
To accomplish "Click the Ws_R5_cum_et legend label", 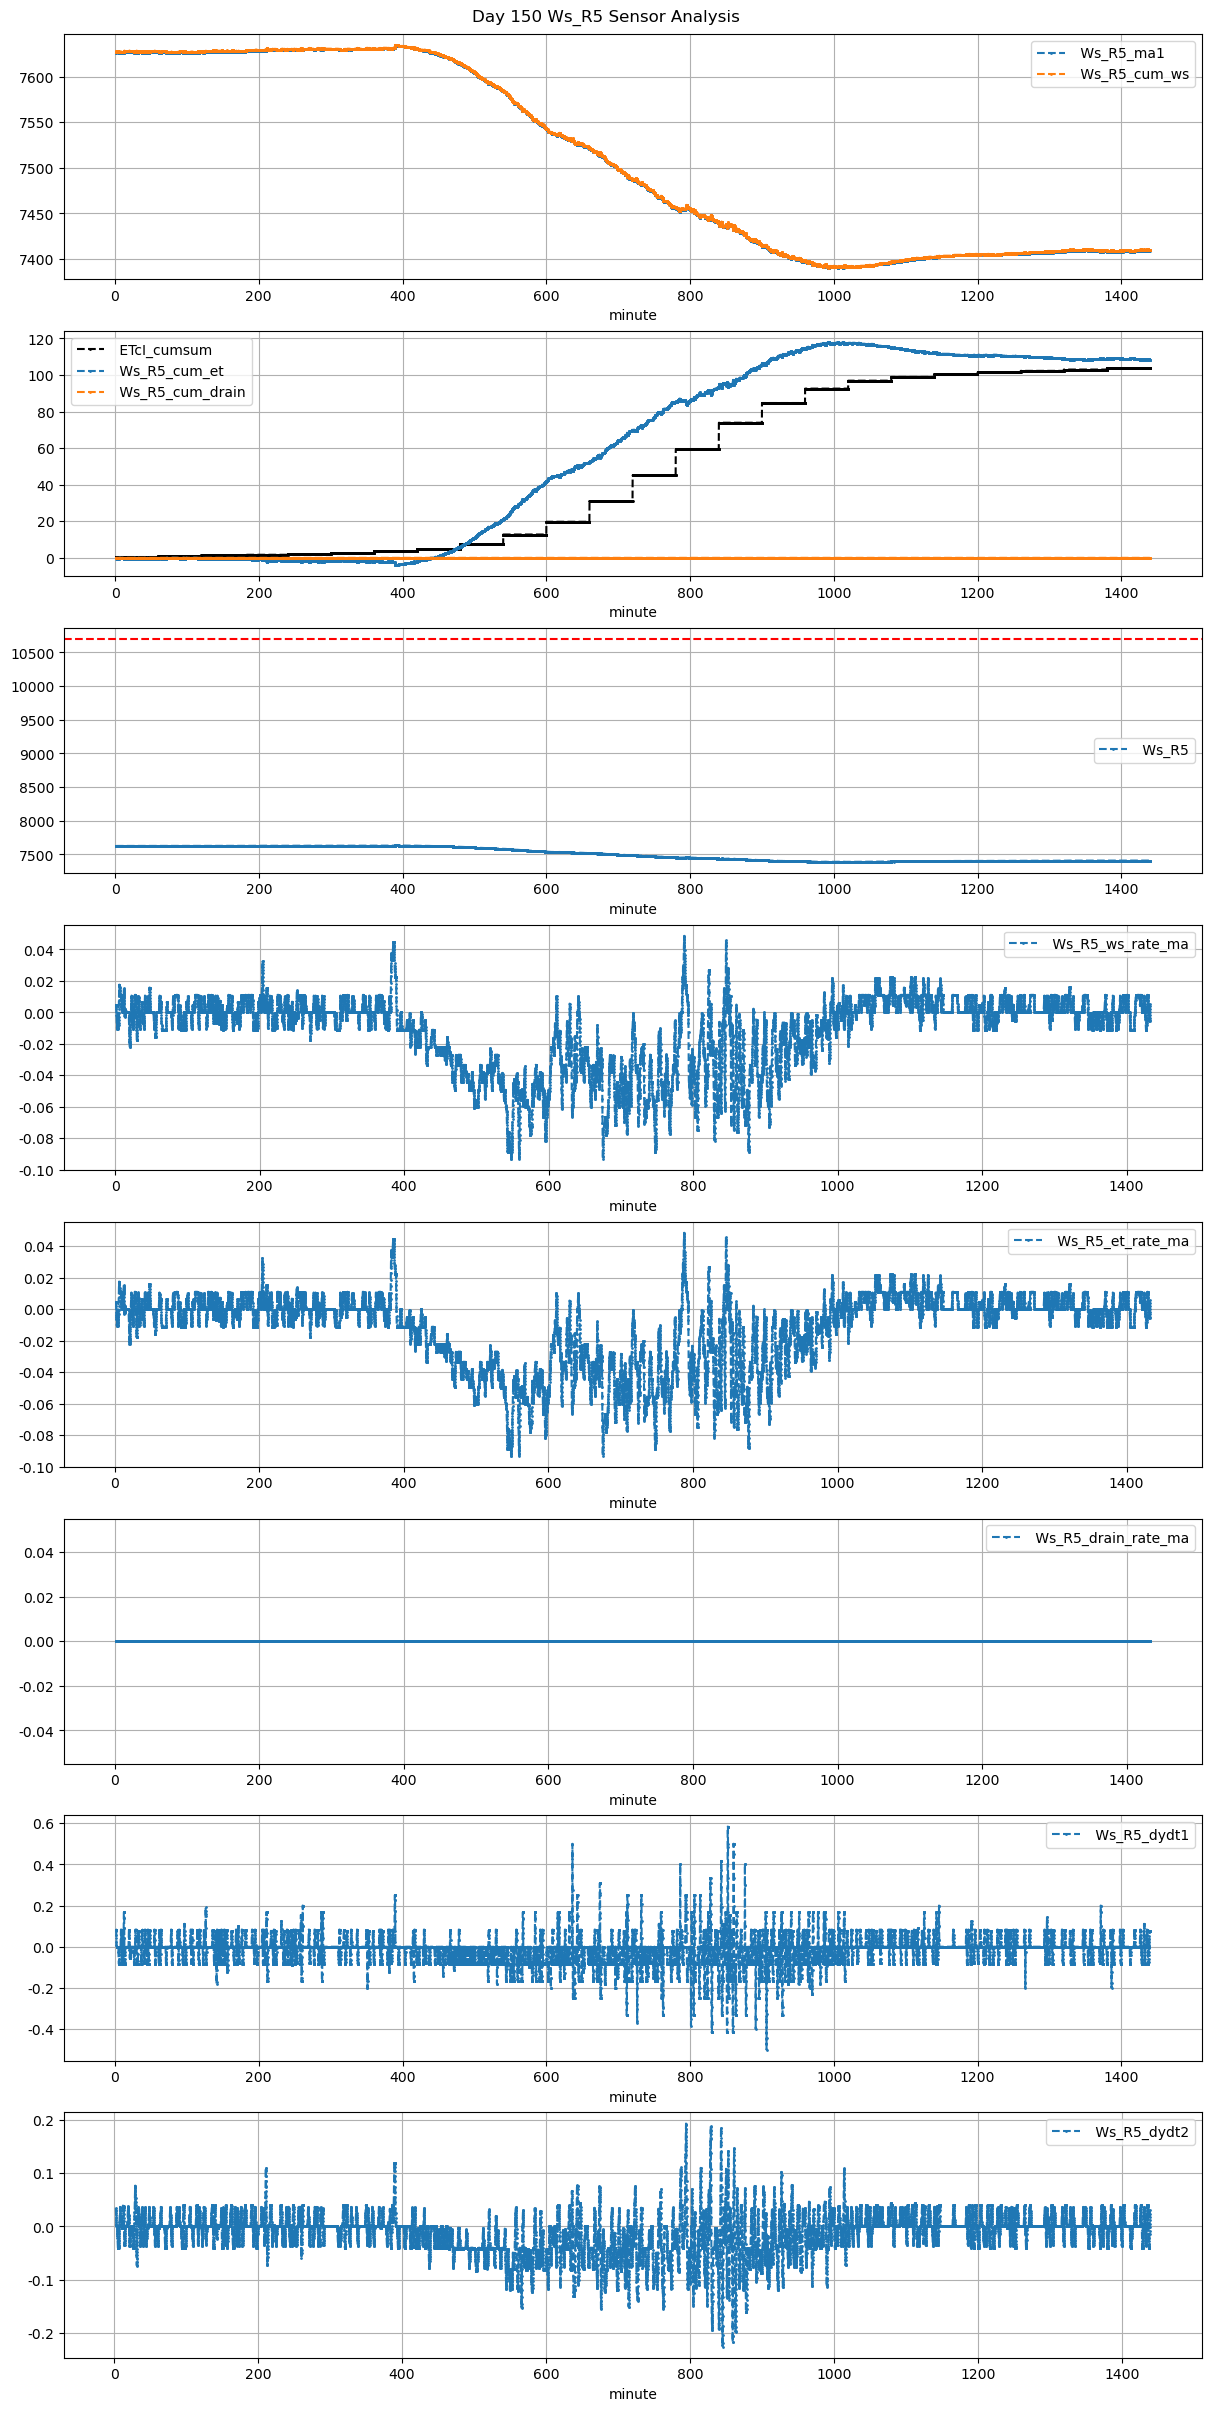I will click(171, 371).
